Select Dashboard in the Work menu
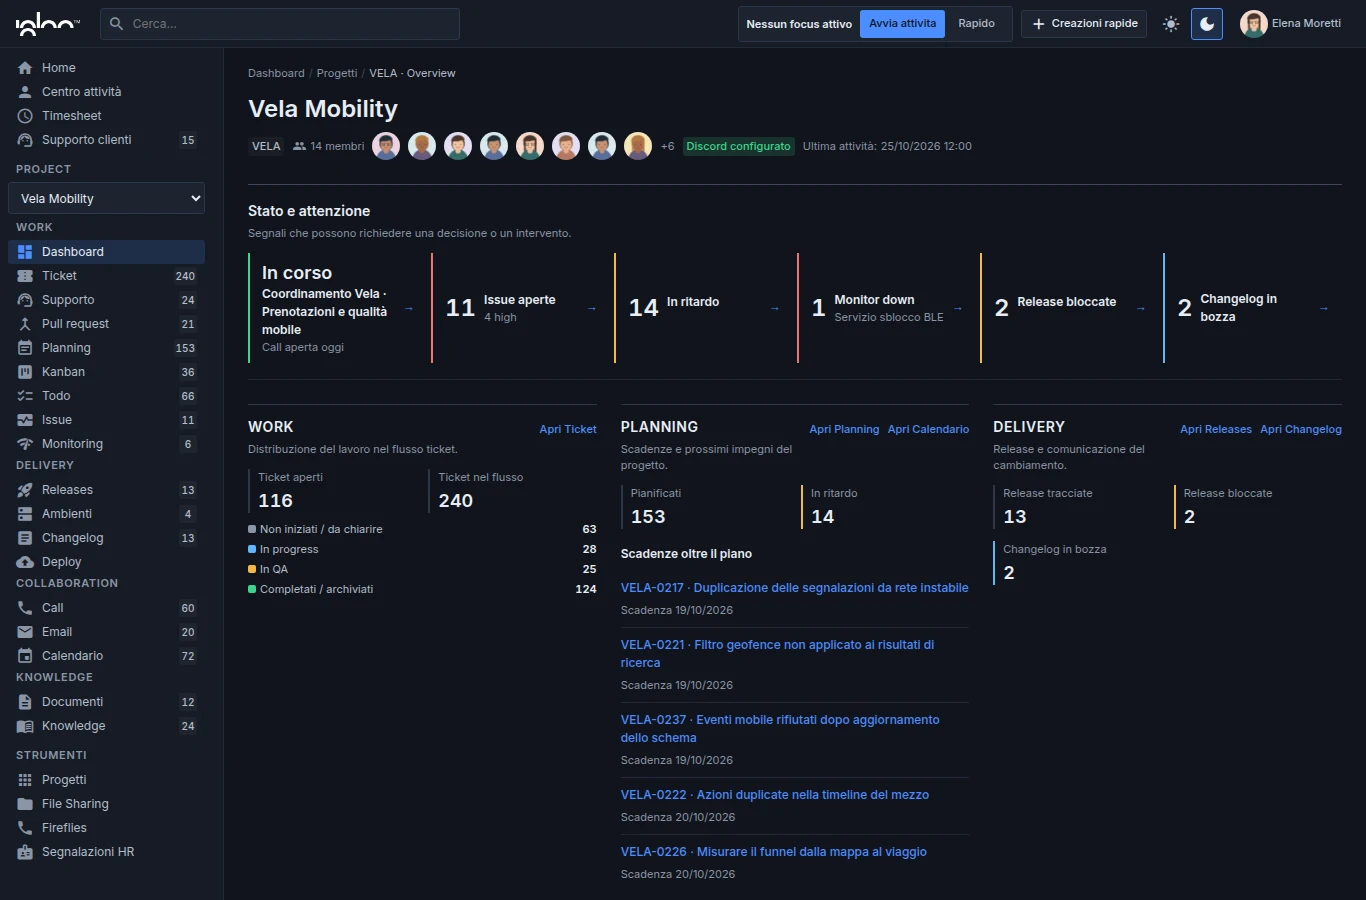The width and height of the screenshot is (1366, 900). click(106, 252)
